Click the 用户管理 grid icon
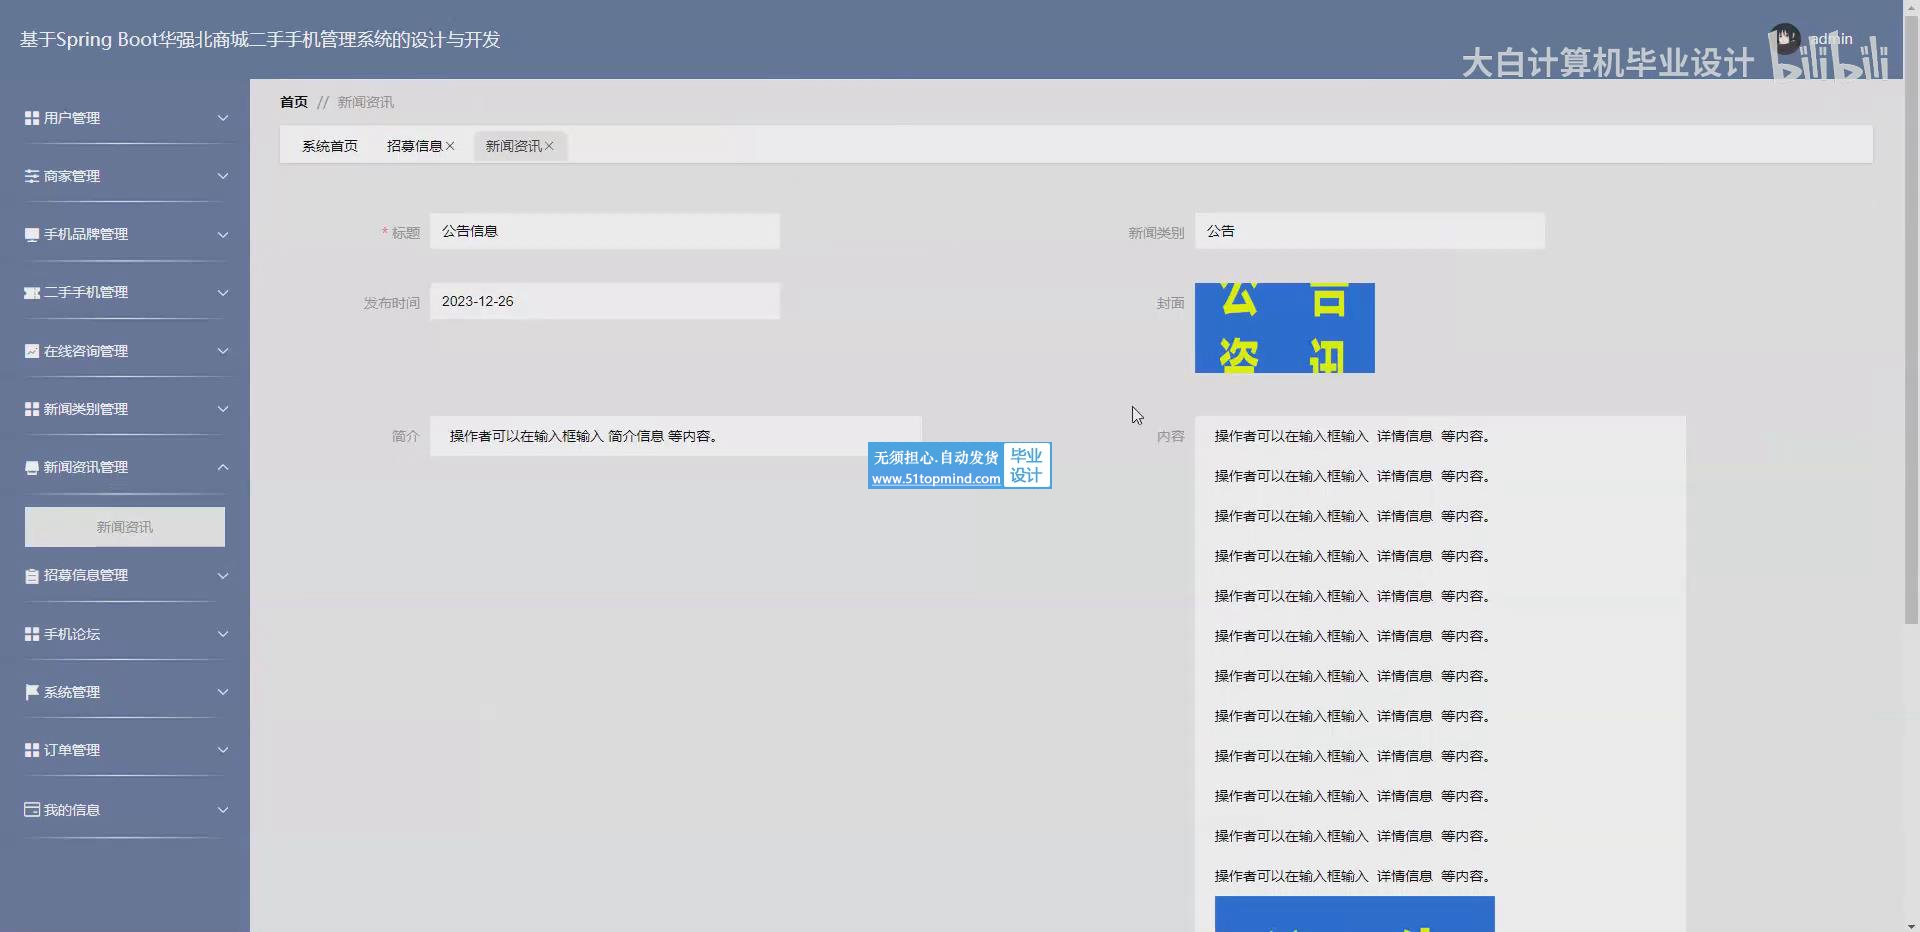This screenshot has width=1920, height=932. point(32,118)
